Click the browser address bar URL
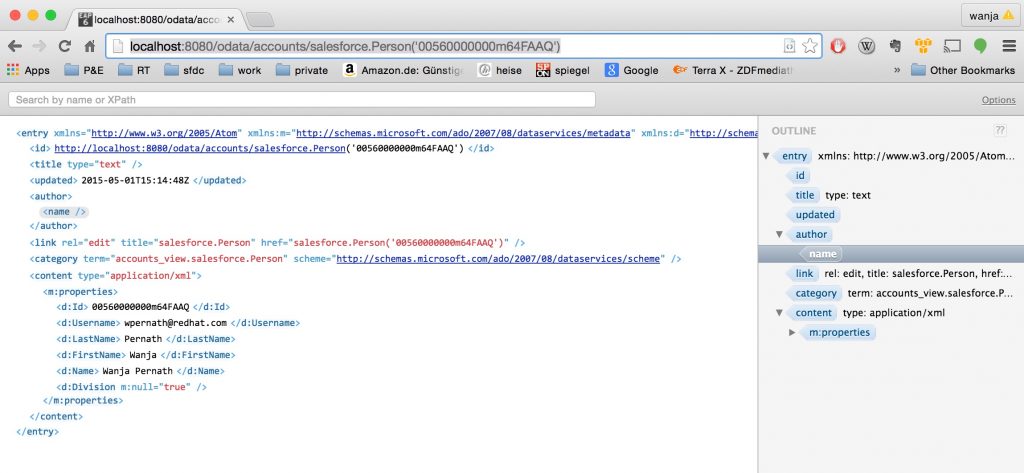The width and height of the screenshot is (1024, 473). coord(345,46)
